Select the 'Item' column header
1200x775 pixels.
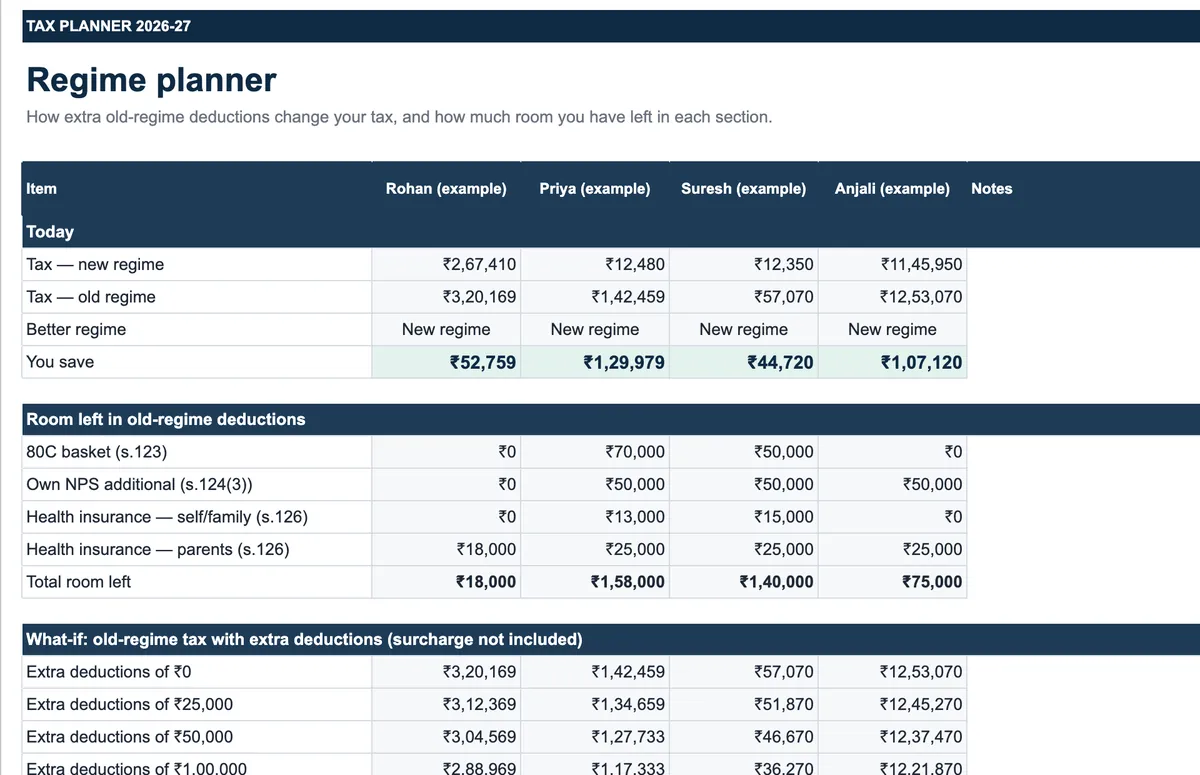tap(42, 188)
